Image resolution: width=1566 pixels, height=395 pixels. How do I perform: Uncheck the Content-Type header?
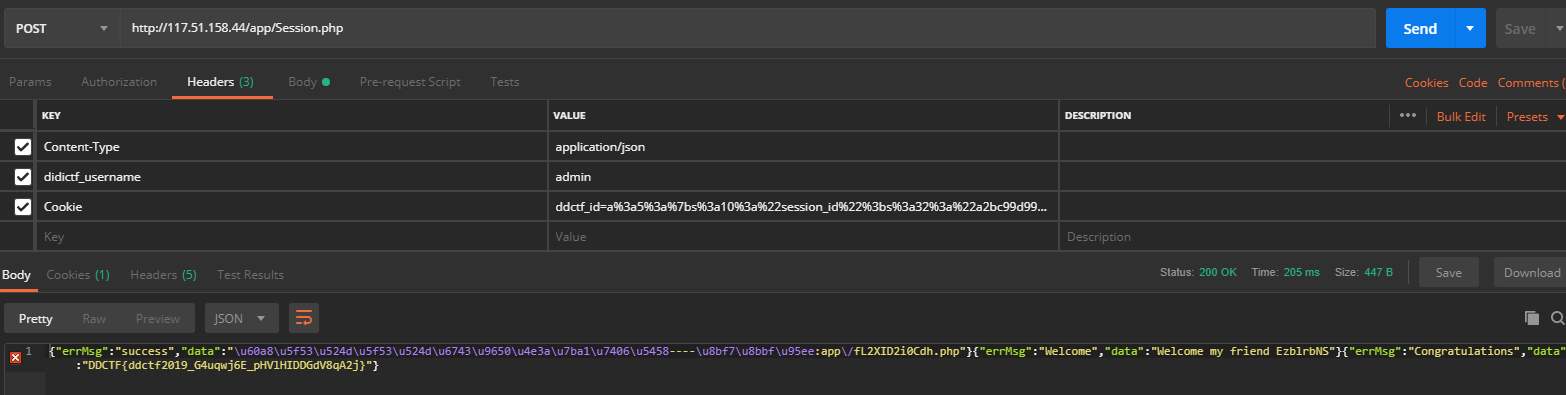23,147
